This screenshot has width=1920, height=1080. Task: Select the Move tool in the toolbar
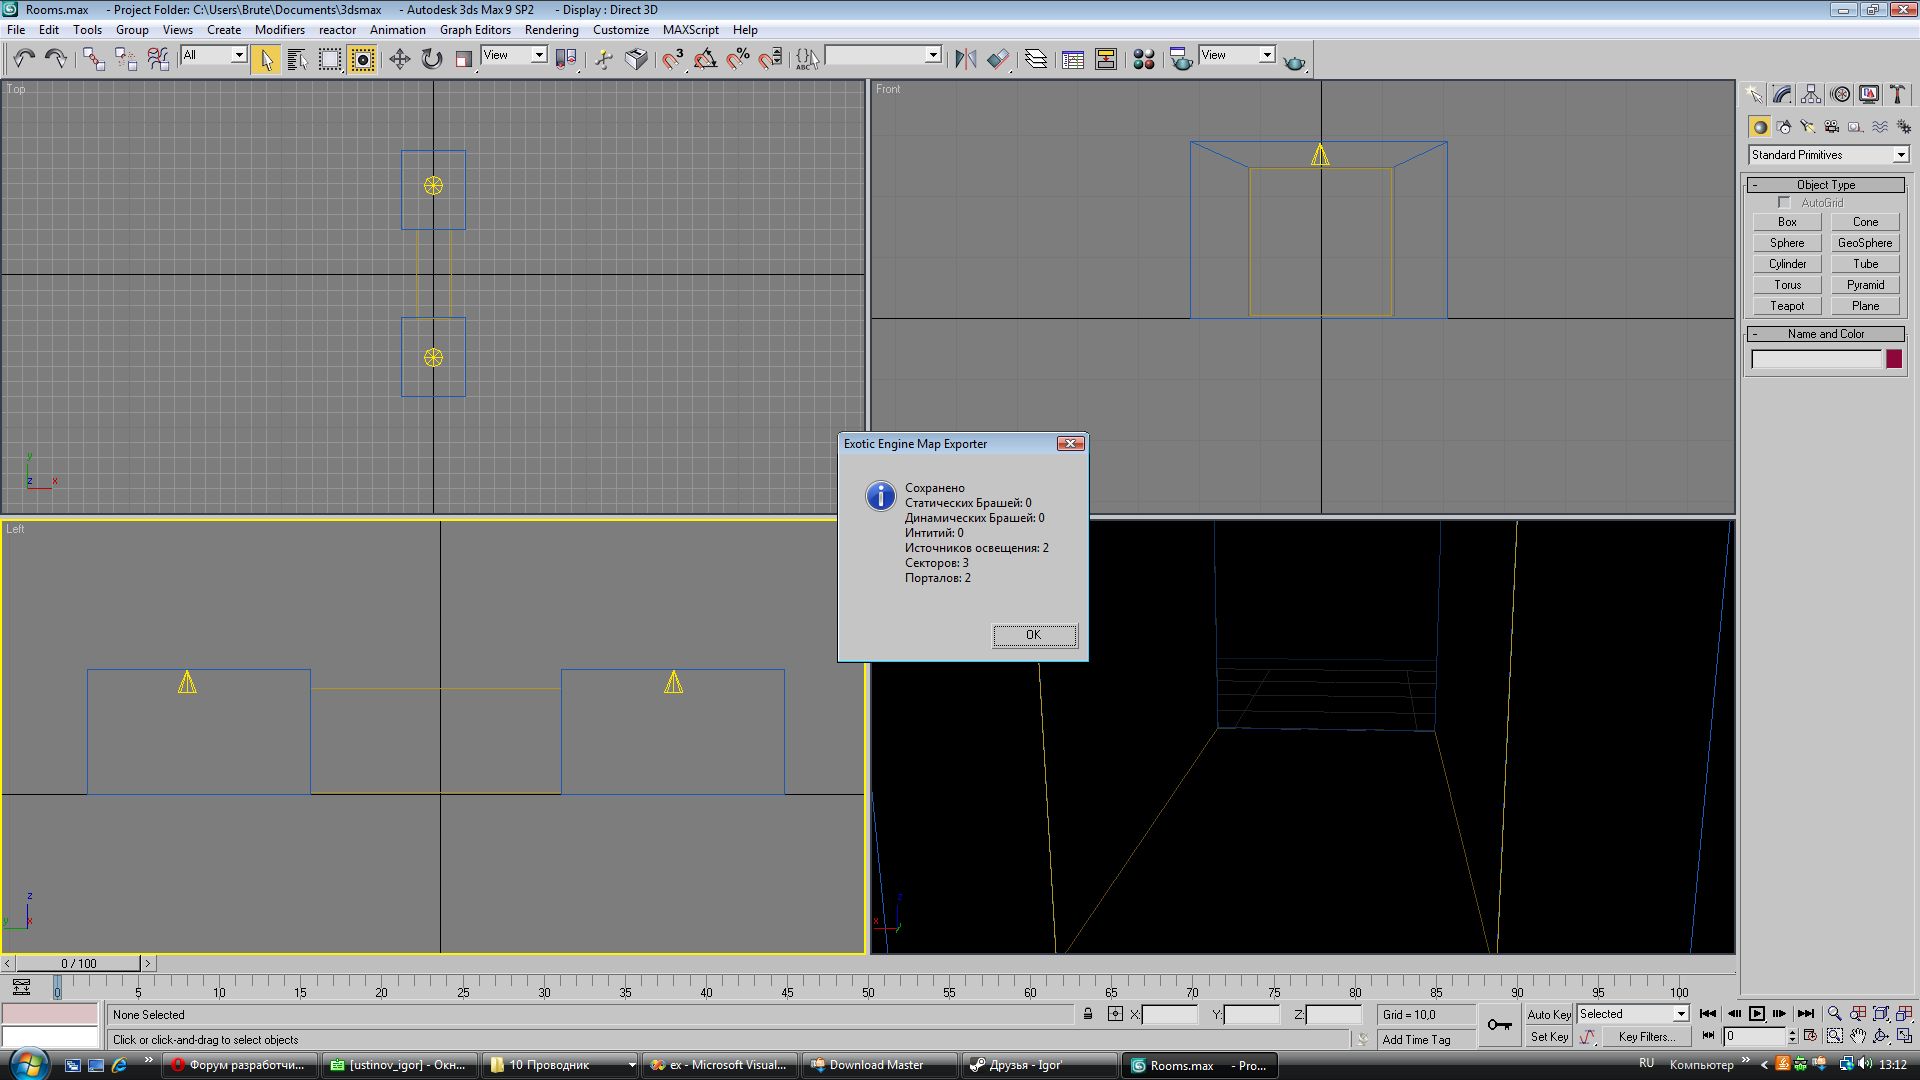[x=399, y=59]
